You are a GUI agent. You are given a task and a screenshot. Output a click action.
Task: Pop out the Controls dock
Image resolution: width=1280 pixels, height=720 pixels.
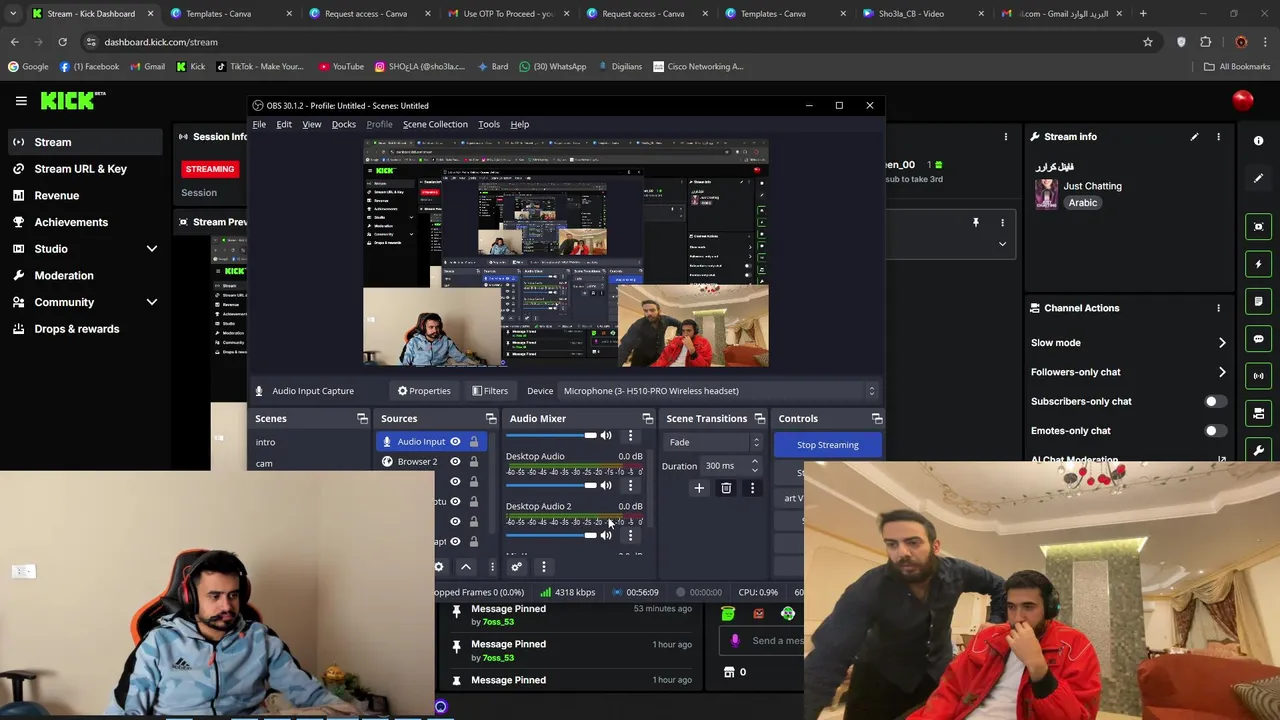877,419
